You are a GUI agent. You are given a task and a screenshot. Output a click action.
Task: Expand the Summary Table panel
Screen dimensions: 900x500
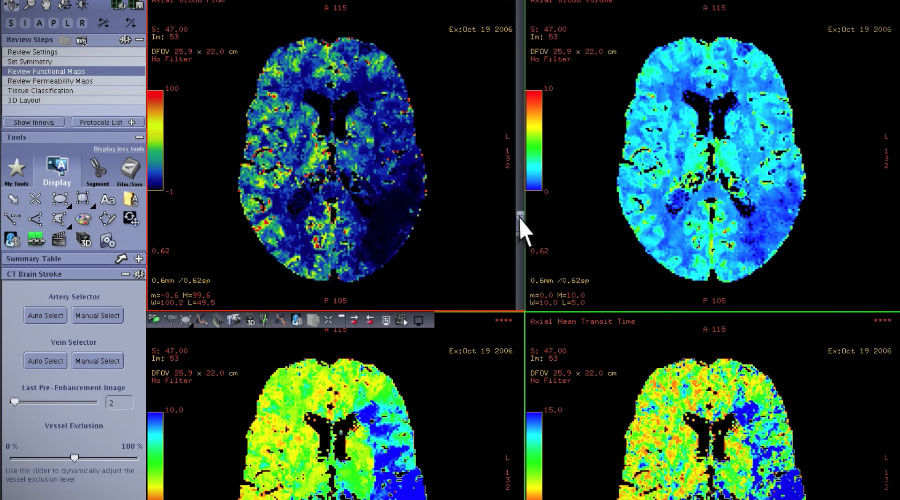point(138,259)
